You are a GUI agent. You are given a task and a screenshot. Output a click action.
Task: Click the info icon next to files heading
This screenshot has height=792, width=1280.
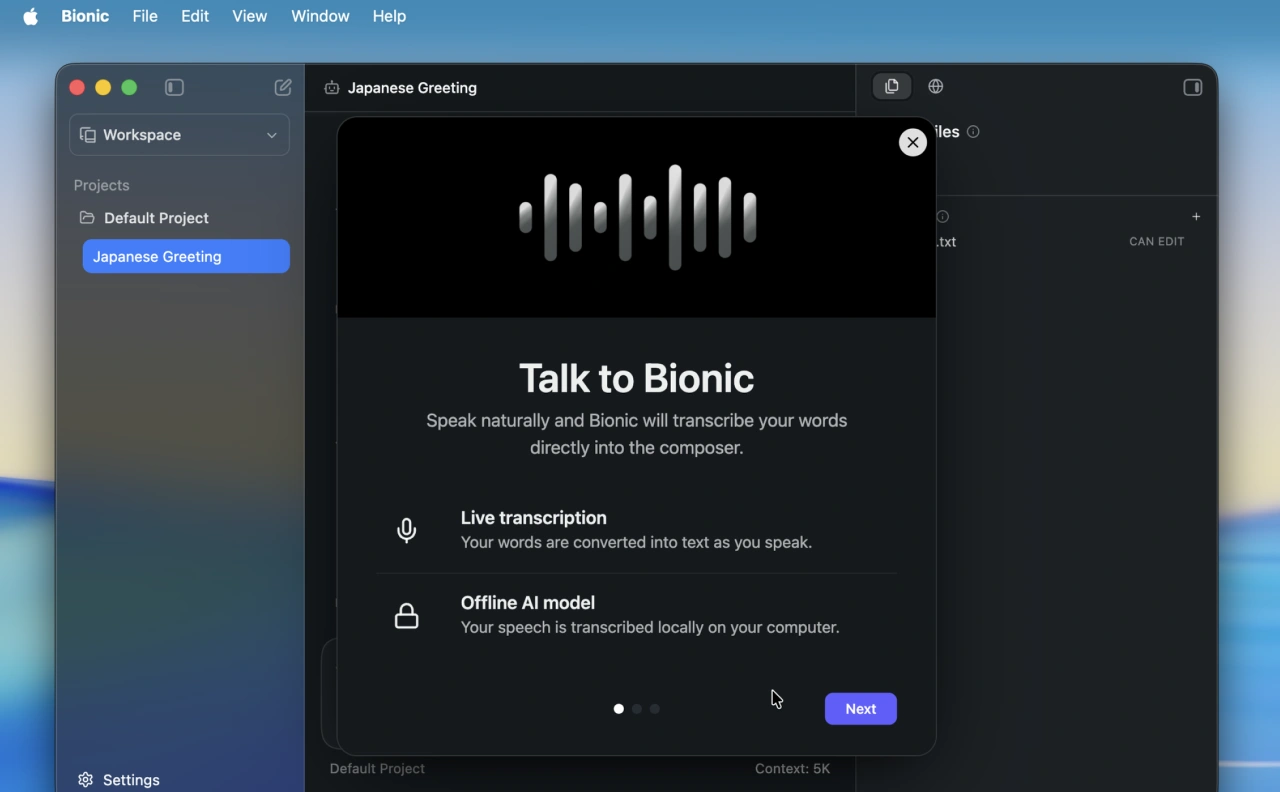973,132
